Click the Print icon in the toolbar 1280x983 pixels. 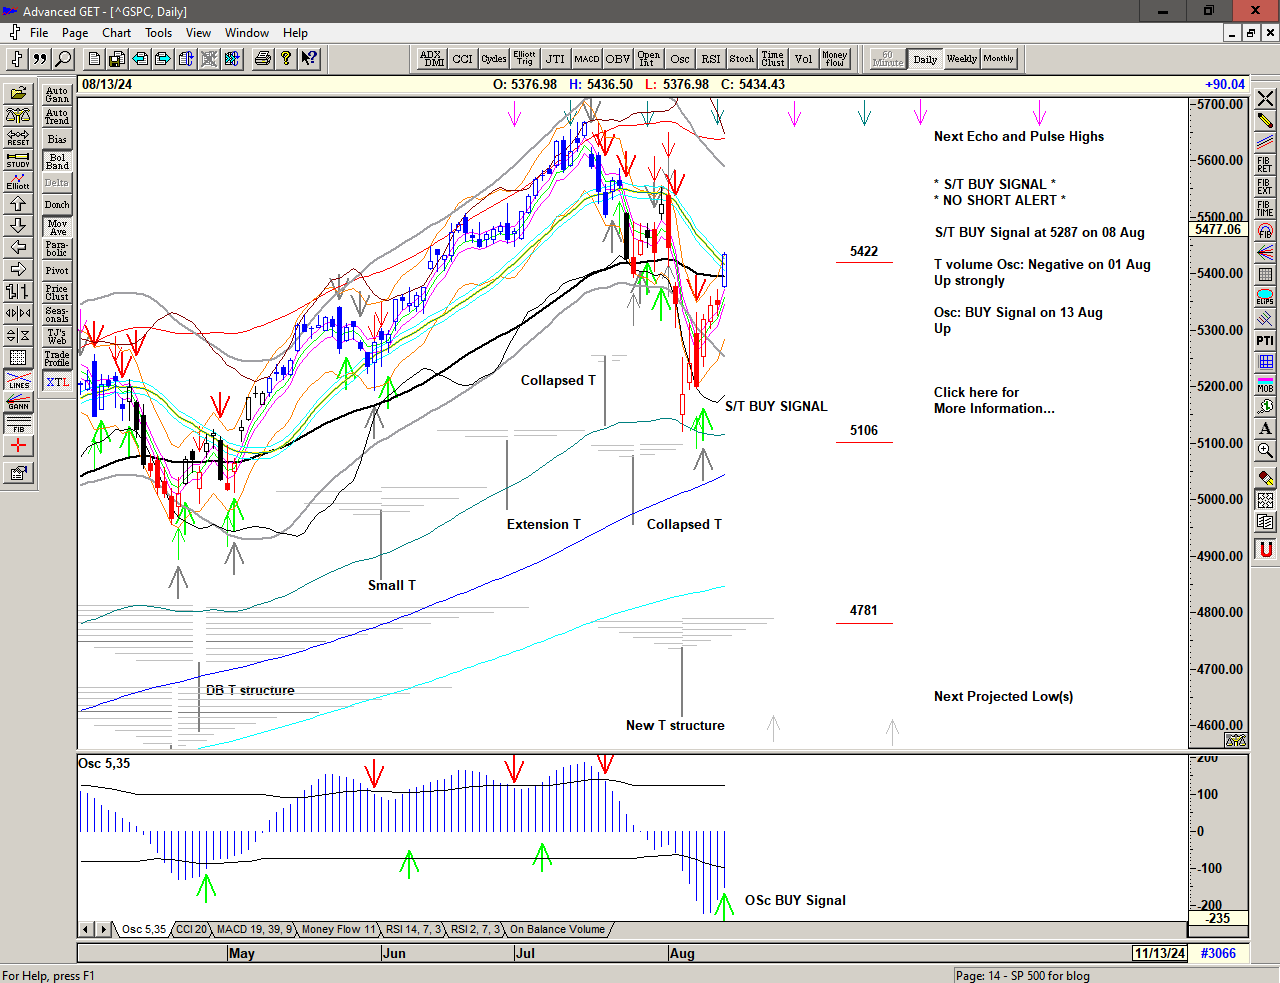point(262,59)
